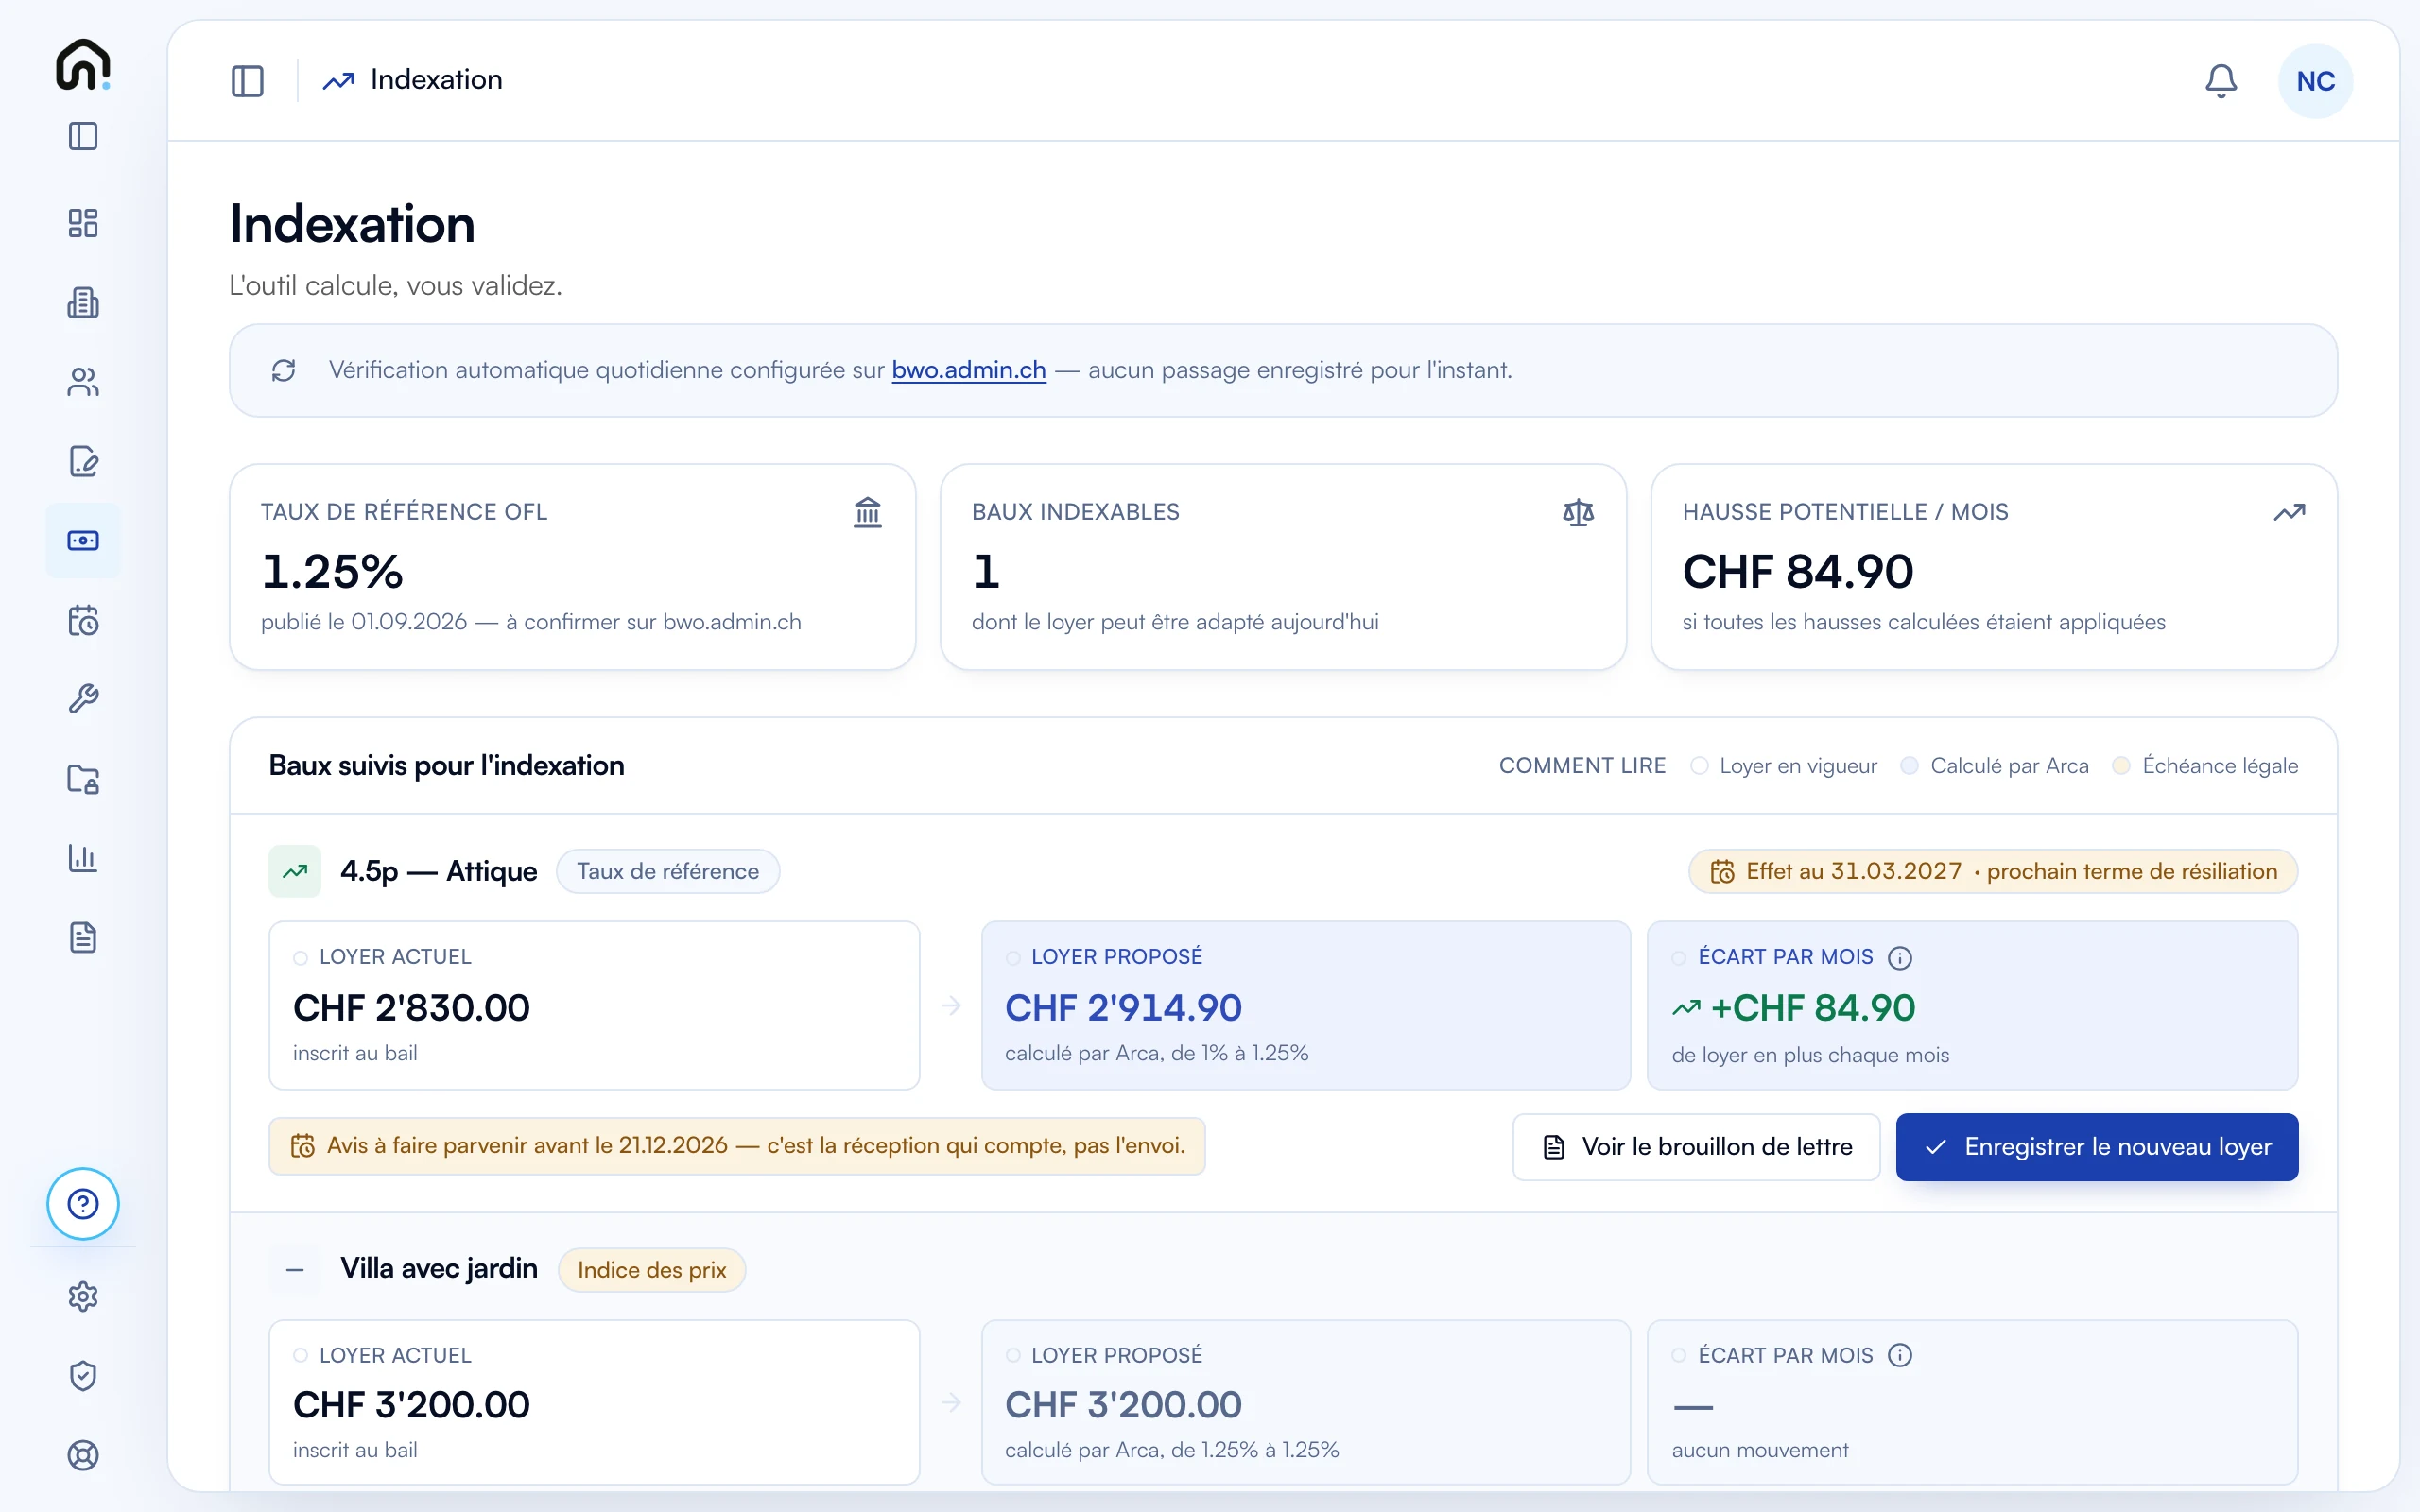Click the 4.5p — Attique lease title
The width and height of the screenshot is (2420, 1512).
(438, 871)
